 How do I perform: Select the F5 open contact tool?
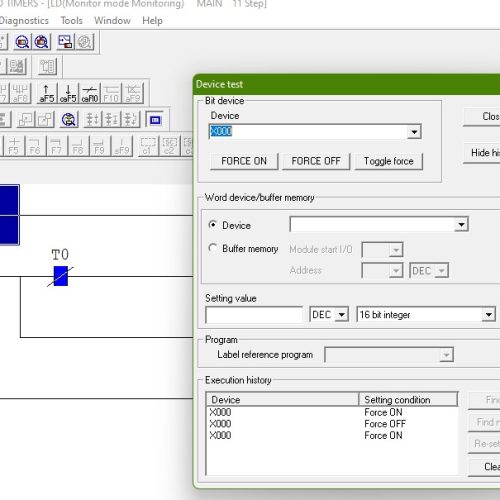coord(13,146)
